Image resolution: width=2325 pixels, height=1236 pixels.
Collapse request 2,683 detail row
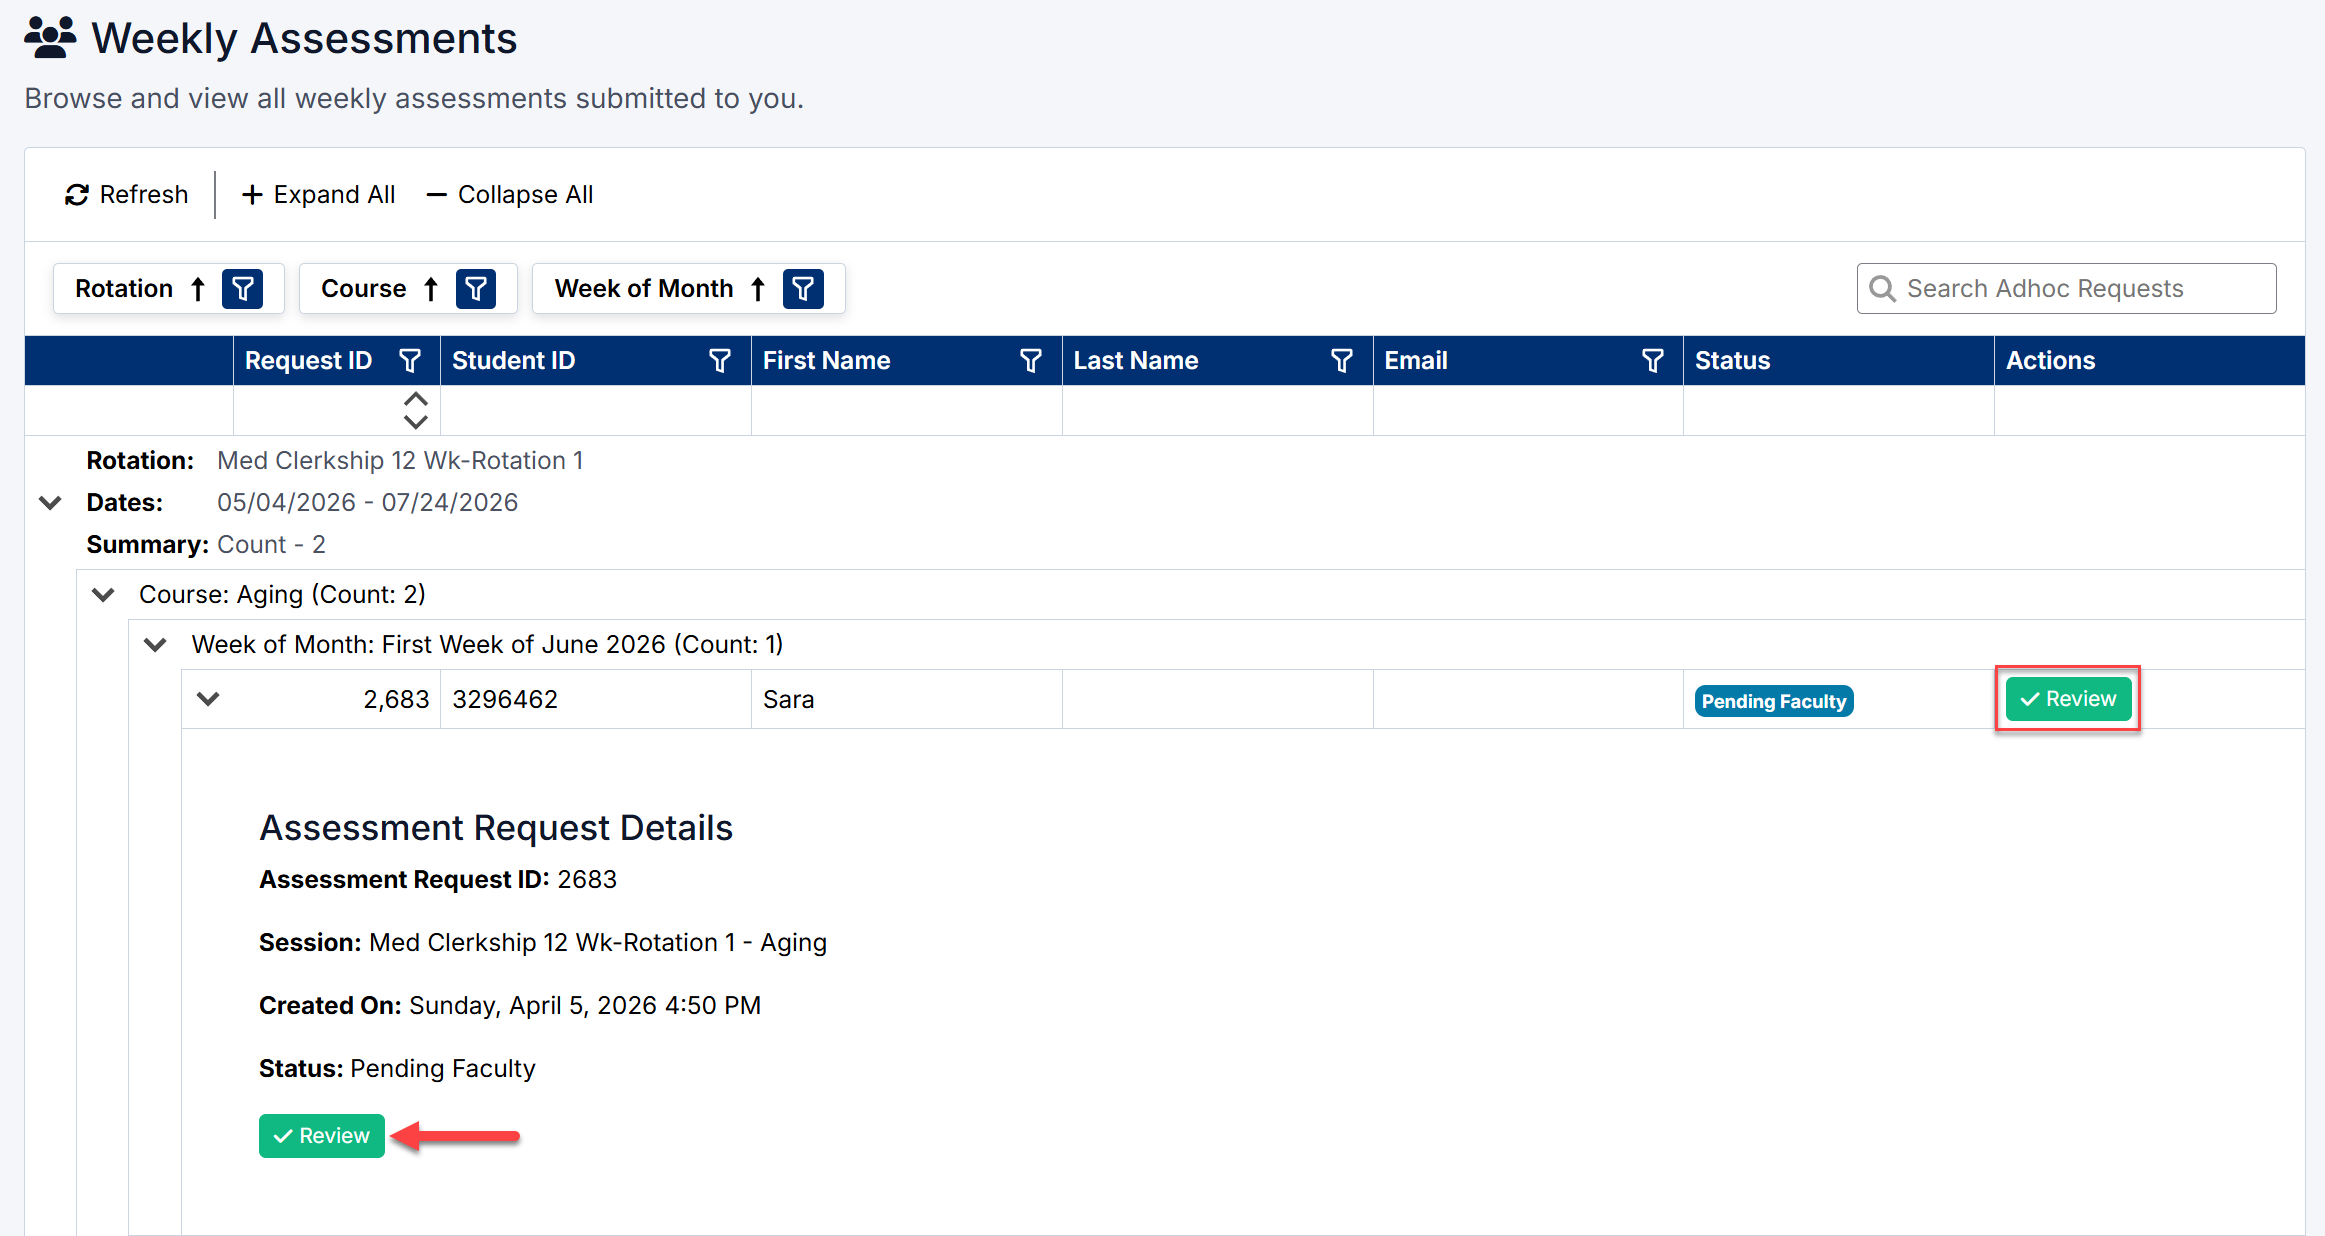point(208,699)
